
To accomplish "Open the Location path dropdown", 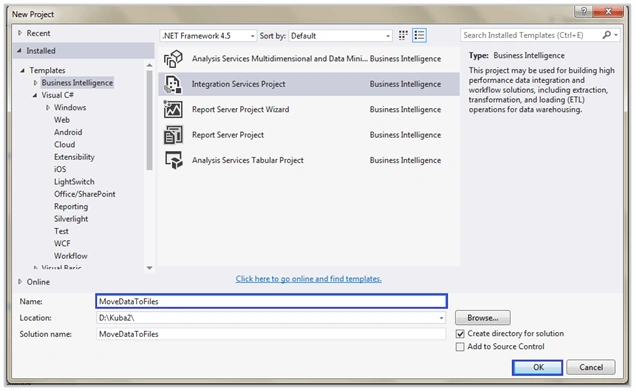I will tap(441, 318).
